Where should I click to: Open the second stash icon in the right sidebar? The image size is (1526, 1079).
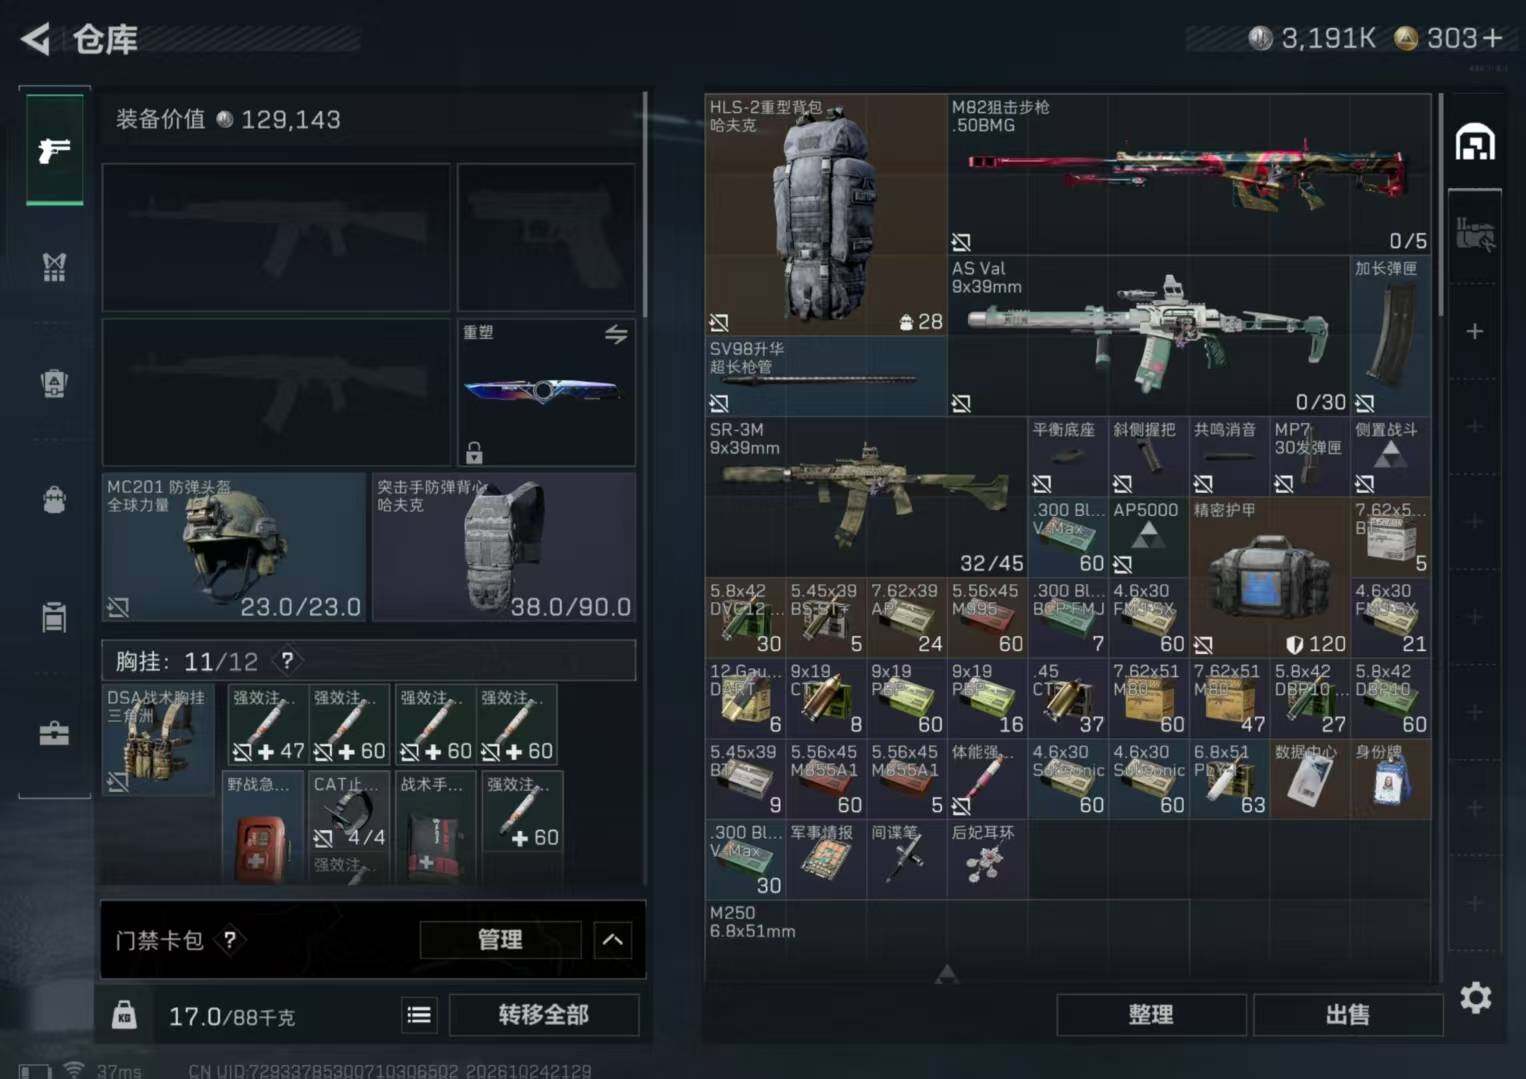(x=1475, y=236)
